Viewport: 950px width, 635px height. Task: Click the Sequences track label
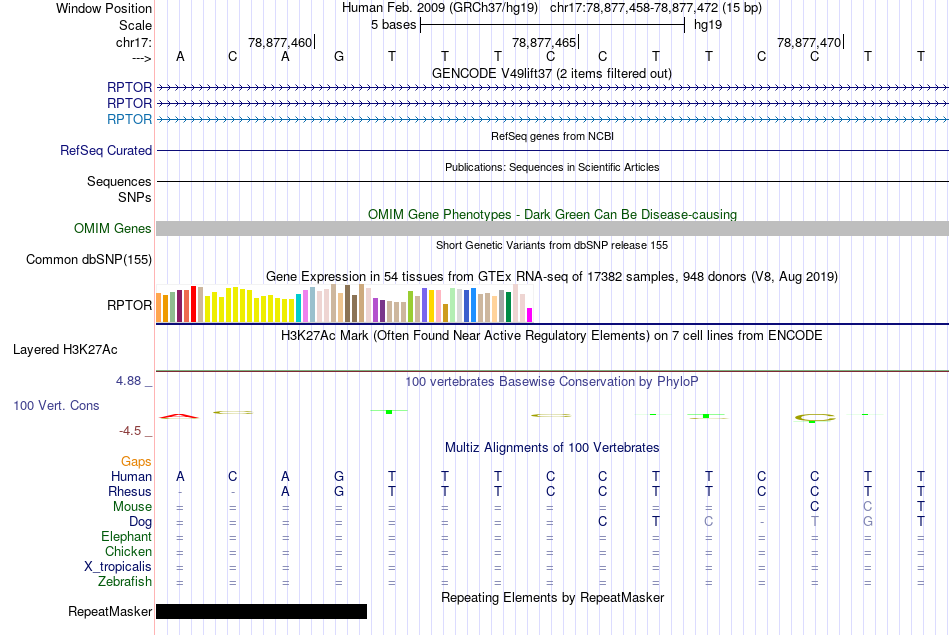coord(119,181)
